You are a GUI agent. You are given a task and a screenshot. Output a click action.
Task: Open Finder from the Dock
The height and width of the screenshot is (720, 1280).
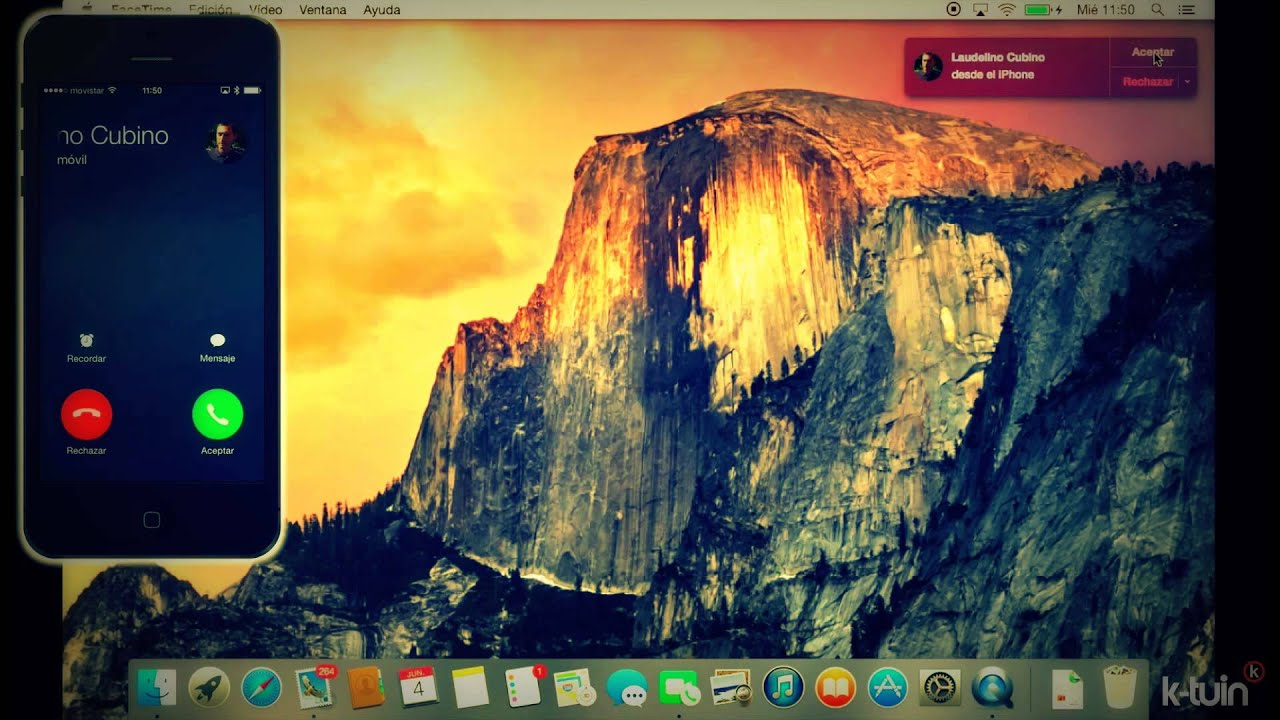pos(157,687)
